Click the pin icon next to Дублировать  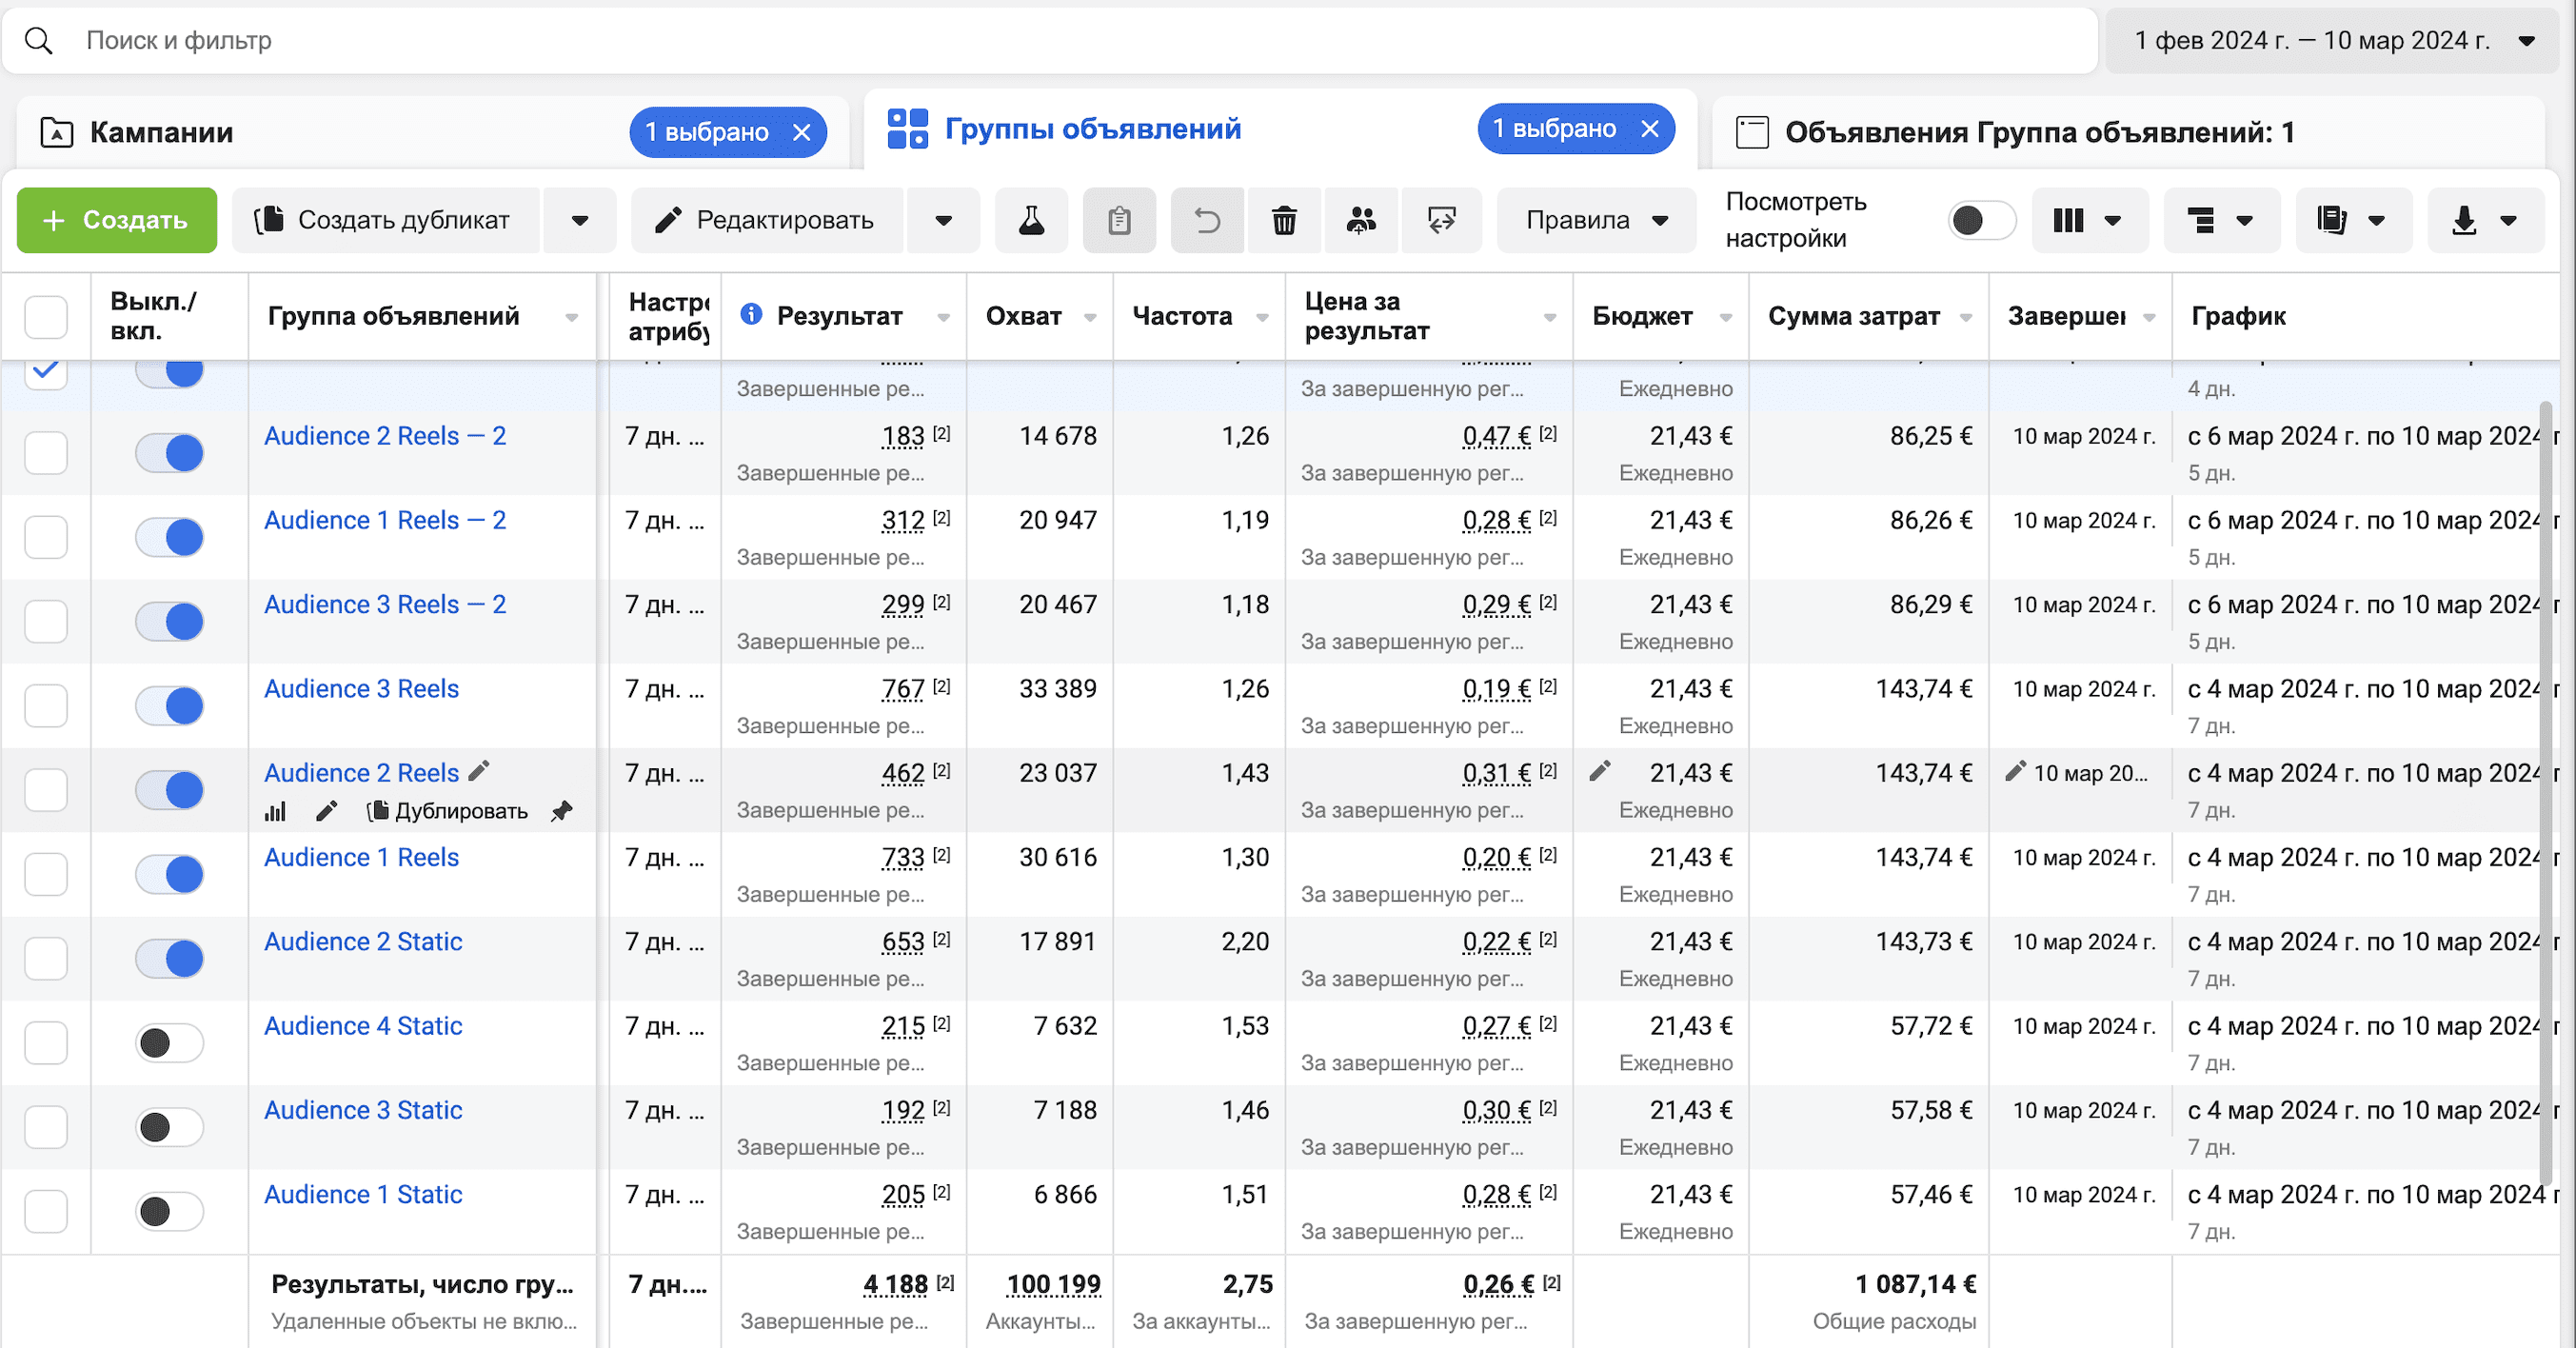pos(562,811)
